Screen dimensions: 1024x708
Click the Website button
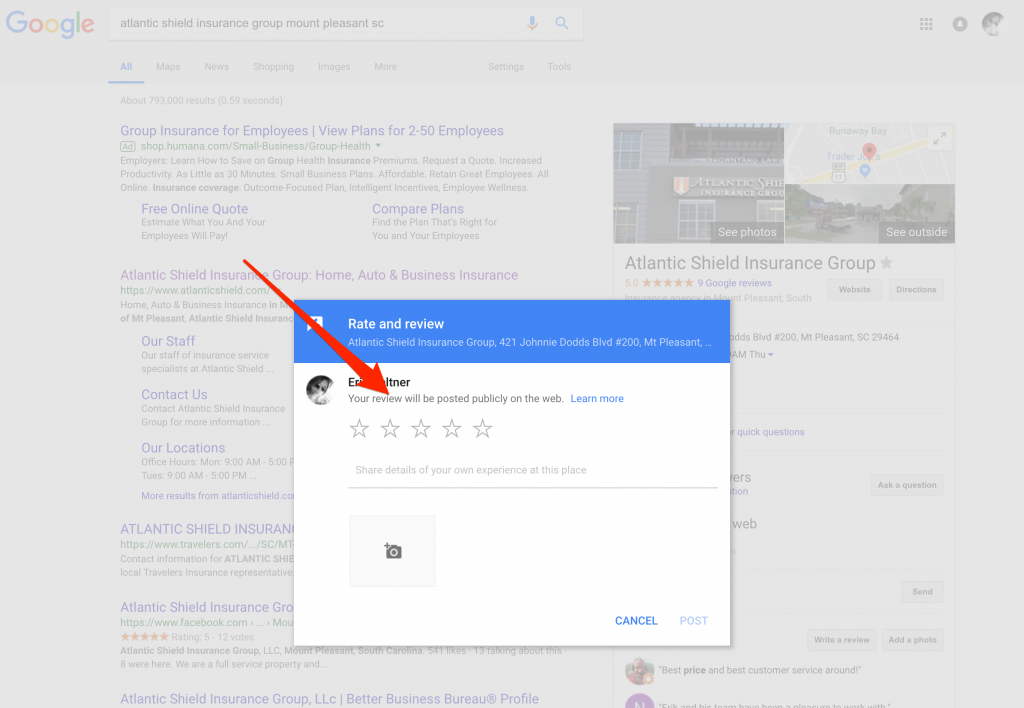854,289
